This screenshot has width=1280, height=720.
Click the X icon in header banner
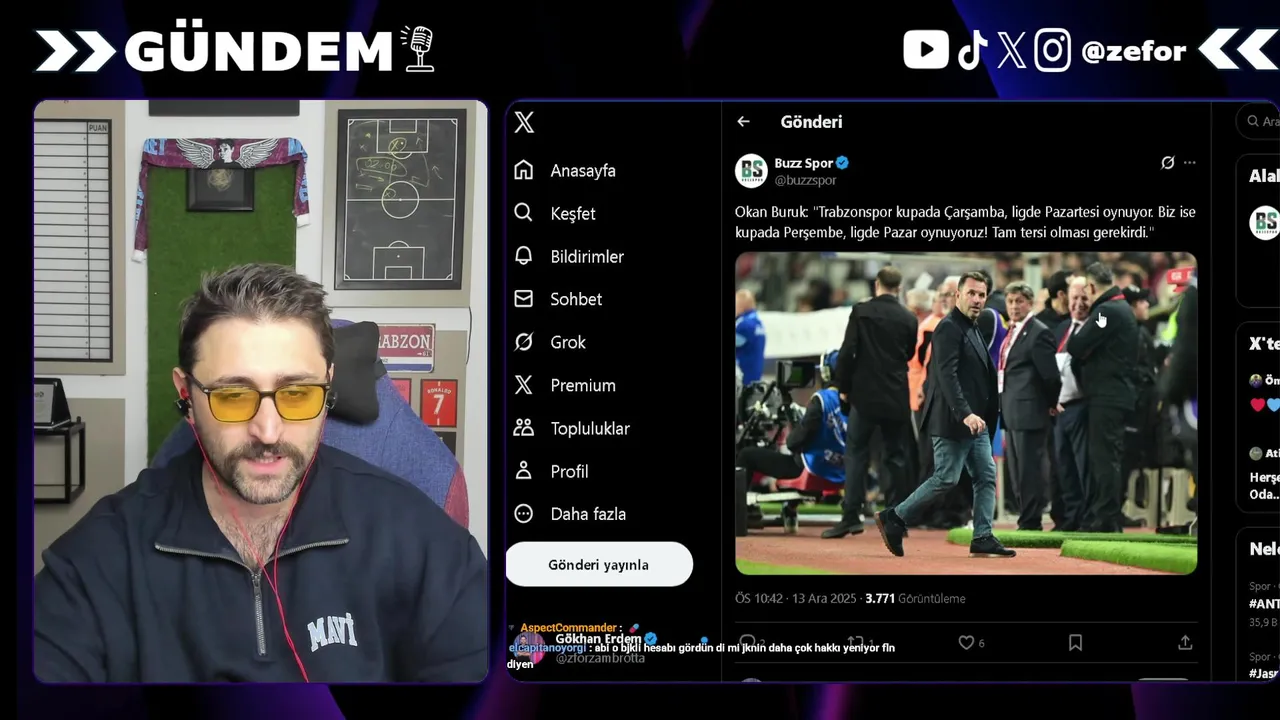tap(1011, 50)
